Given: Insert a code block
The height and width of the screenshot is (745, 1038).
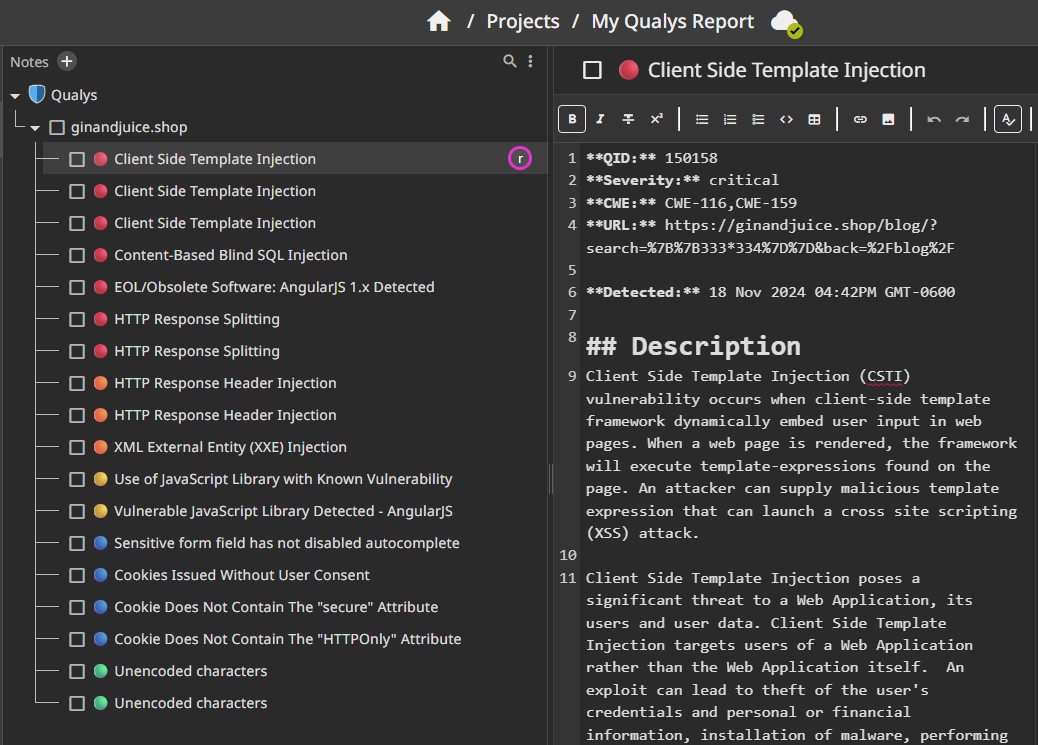Looking at the screenshot, I should pos(786,119).
